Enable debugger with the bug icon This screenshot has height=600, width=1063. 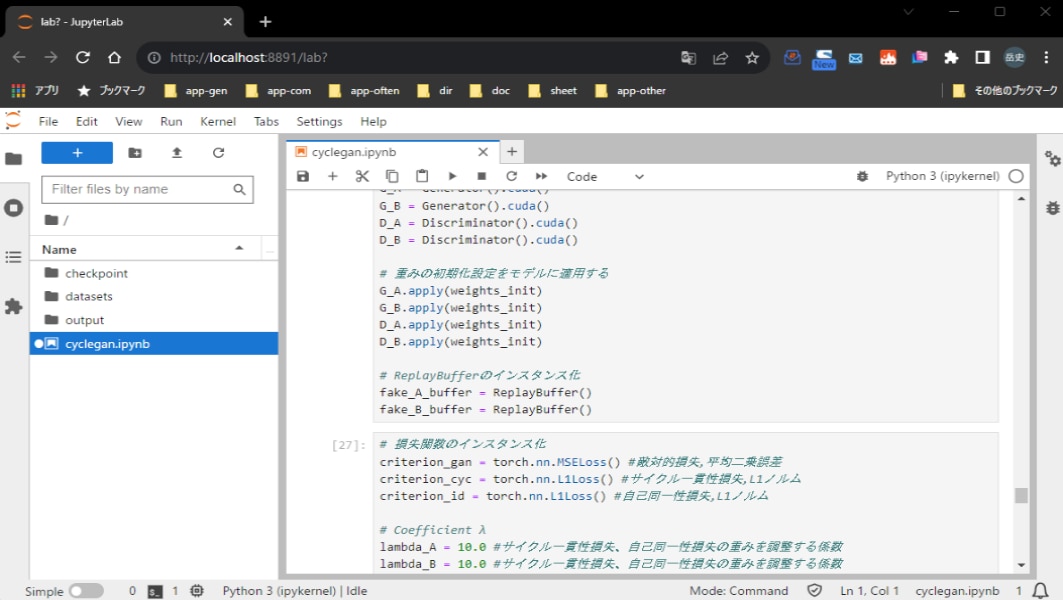(862, 176)
